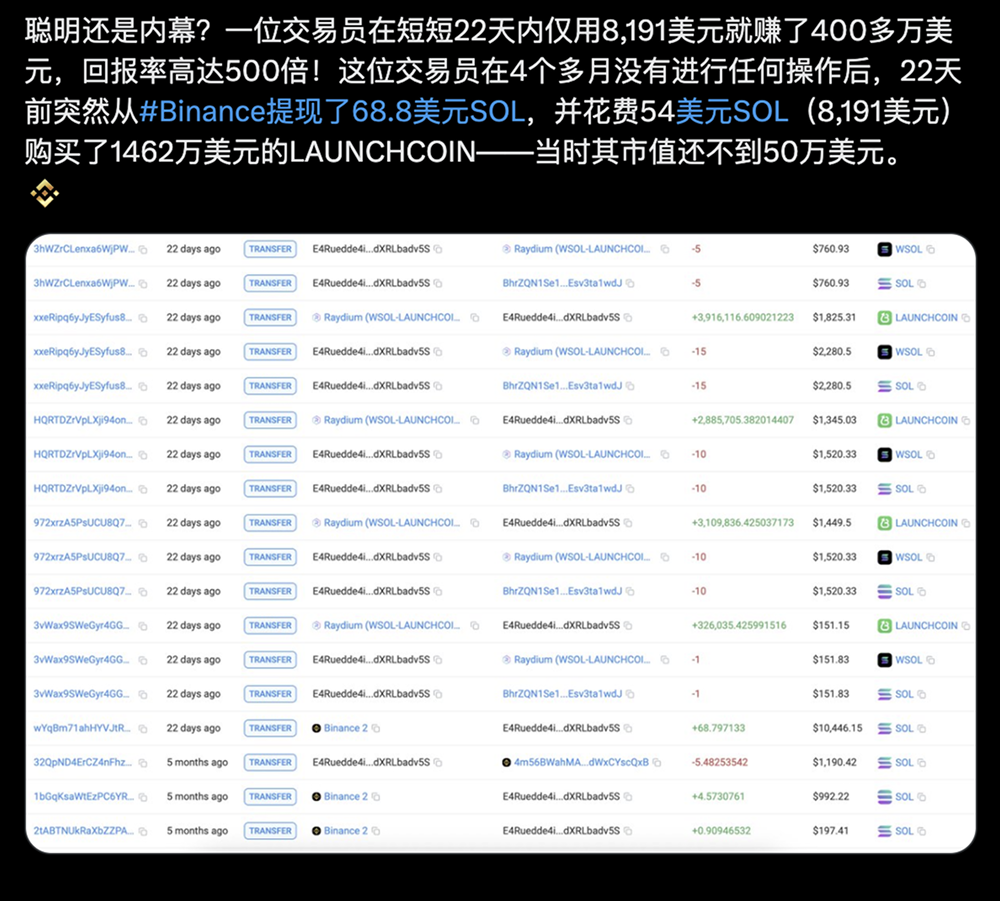Click the SOL token icon in the $1,190.42 row
Image resolution: width=1000 pixels, height=901 pixels.
click(885, 763)
